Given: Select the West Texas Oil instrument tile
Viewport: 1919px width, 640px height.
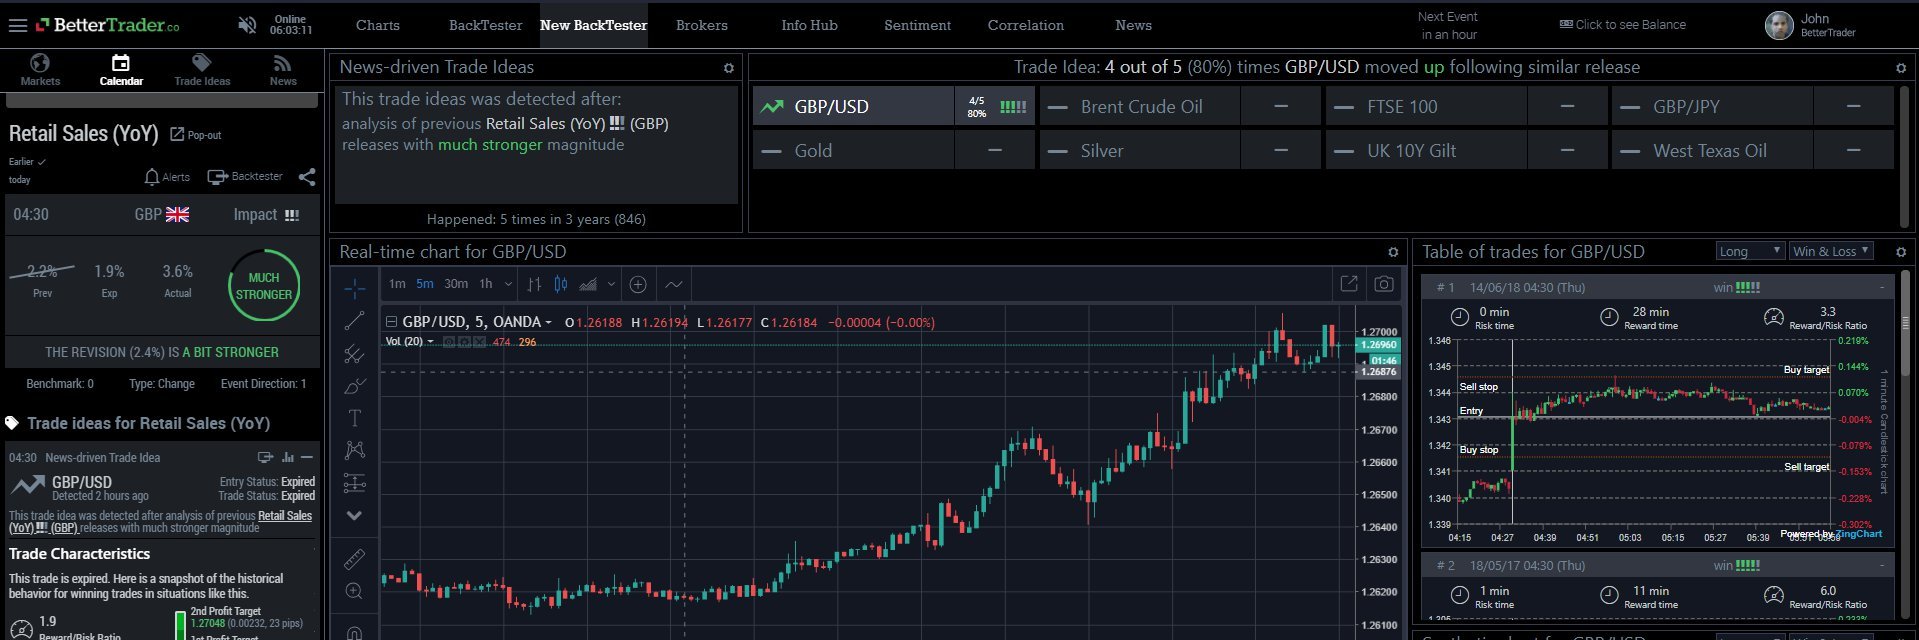Looking at the screenshot, I should [1752, 150].
